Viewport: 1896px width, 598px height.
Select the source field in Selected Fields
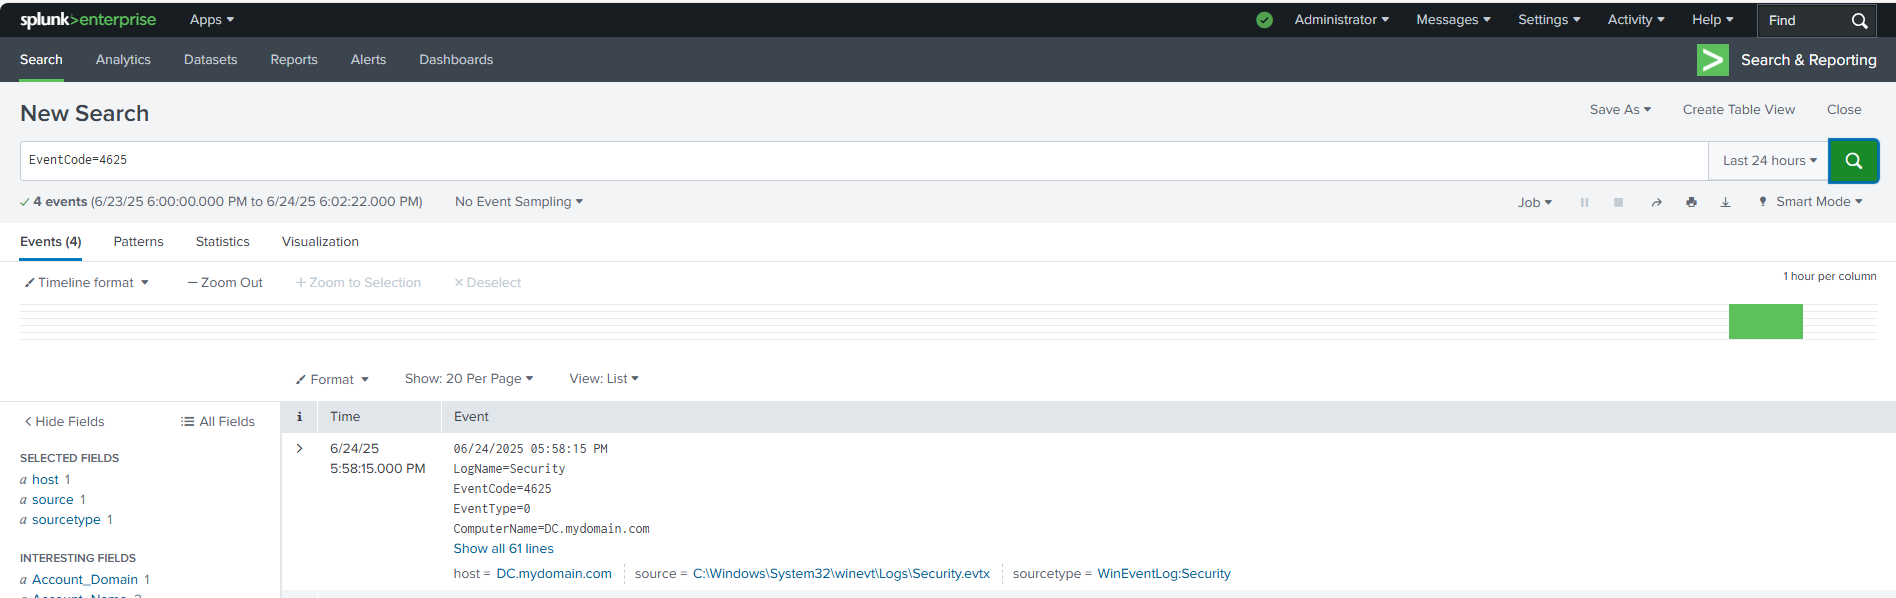coord(53,500)
